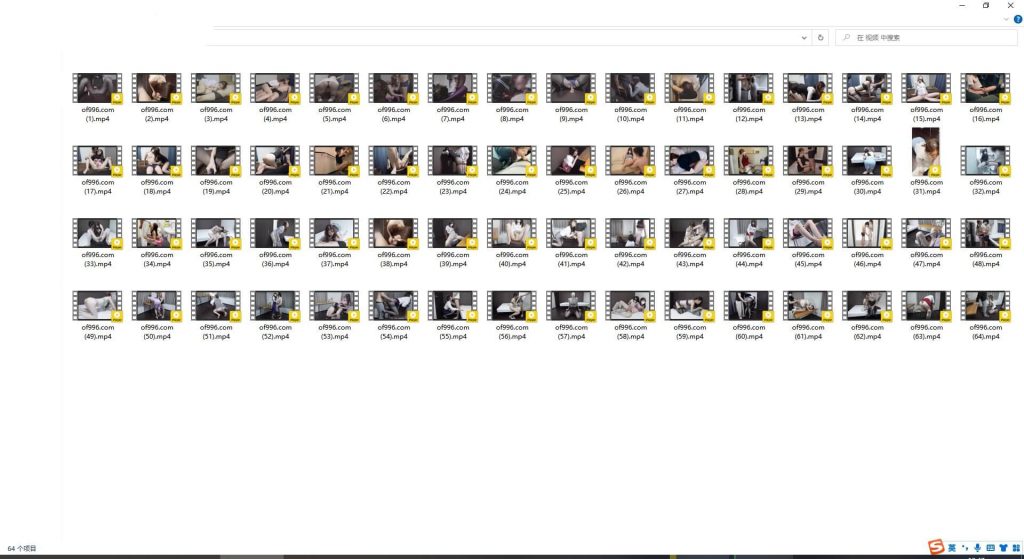Click the Sogou voice input microphone icon

(x=978, y=548)
